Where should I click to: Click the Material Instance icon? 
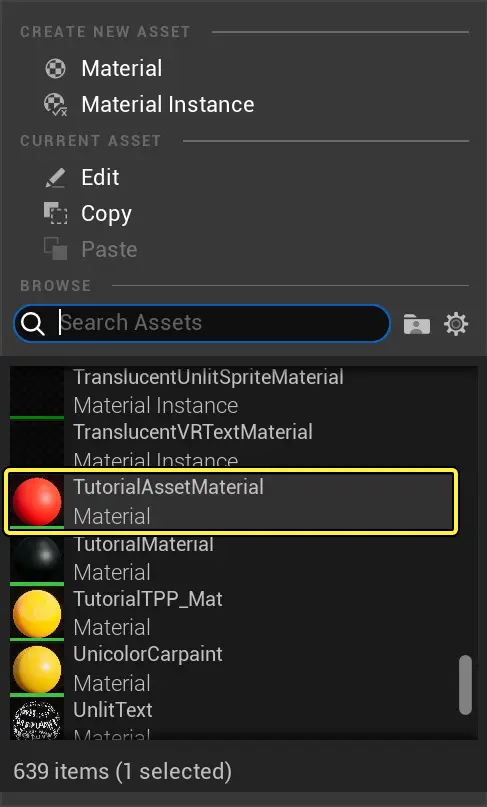coord(55,105)
